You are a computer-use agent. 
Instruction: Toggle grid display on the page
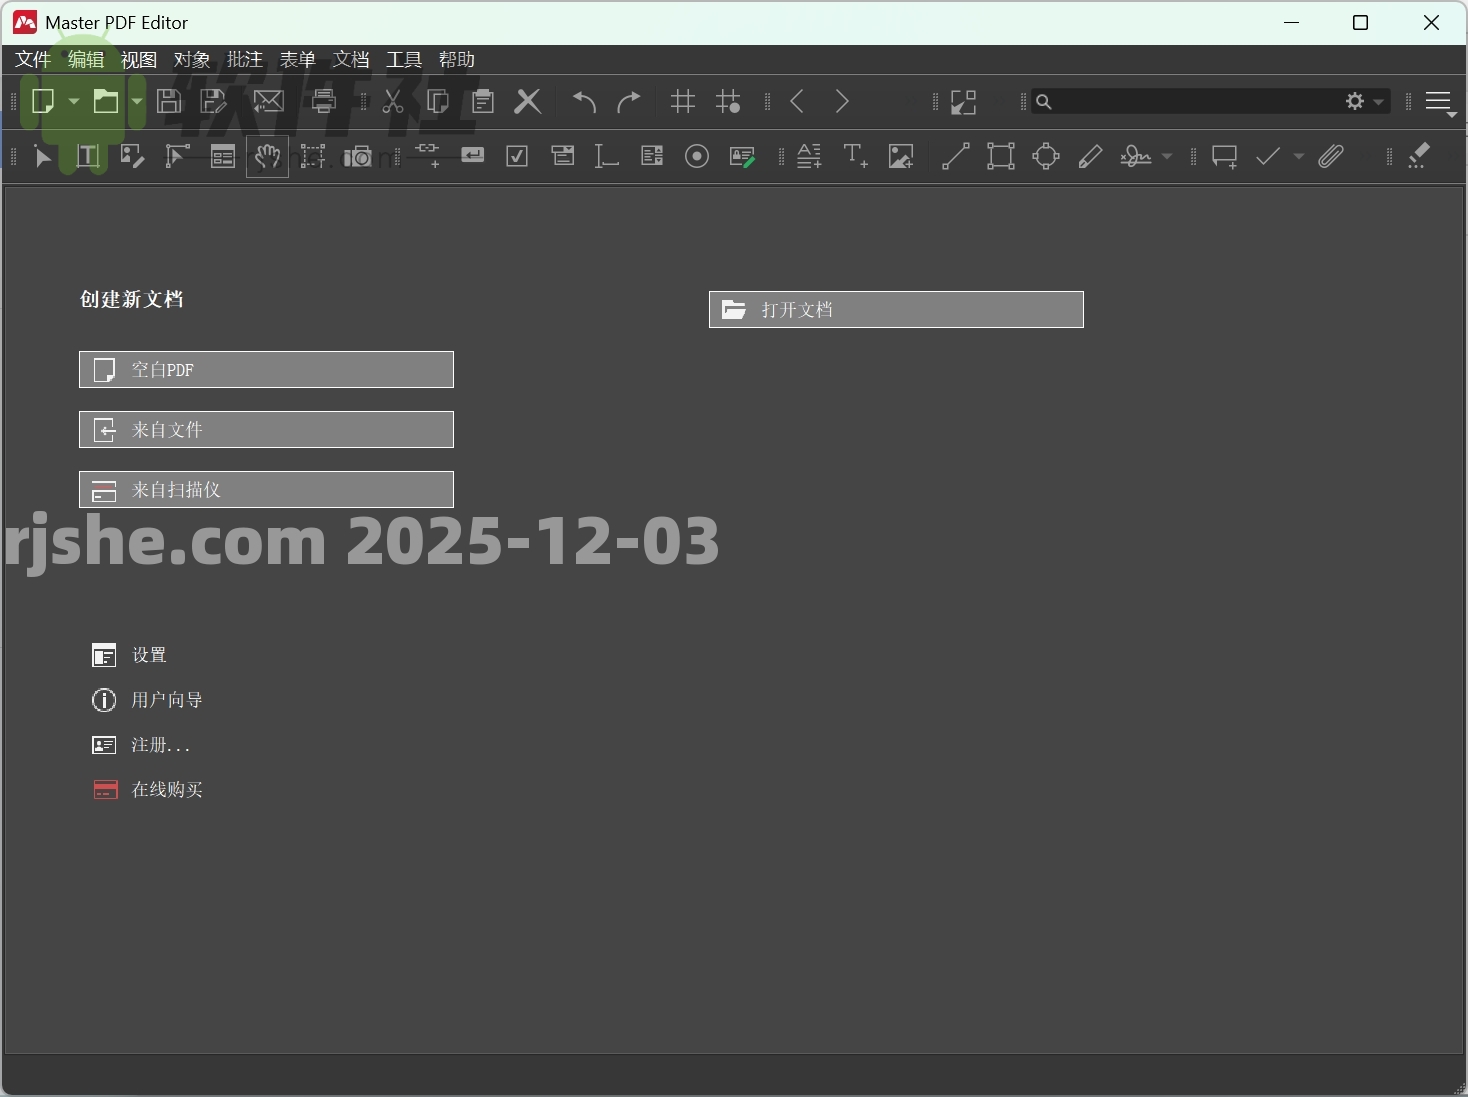(x=683, y=101)
